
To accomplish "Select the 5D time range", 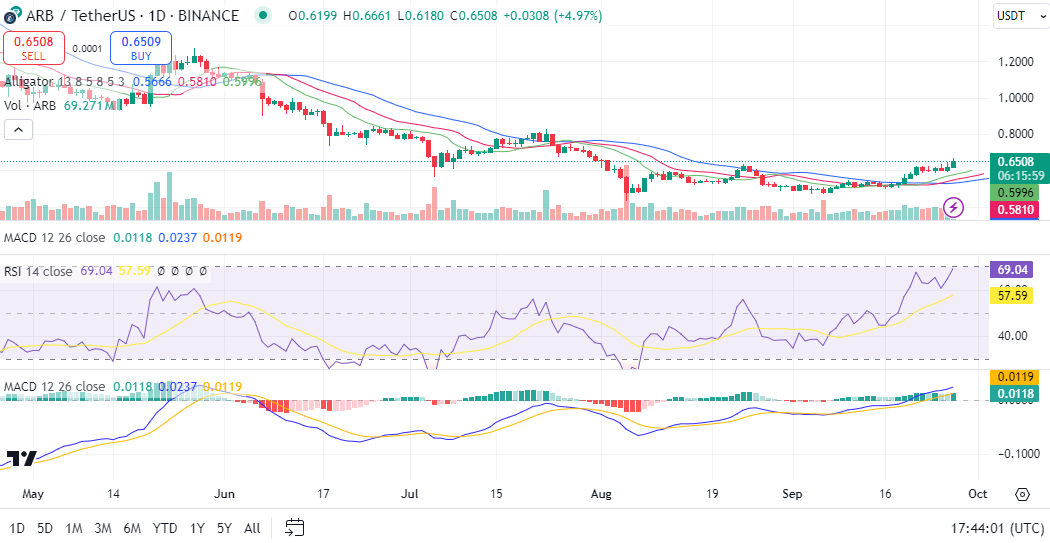I will pyautogui.click(x=45, y=528).
